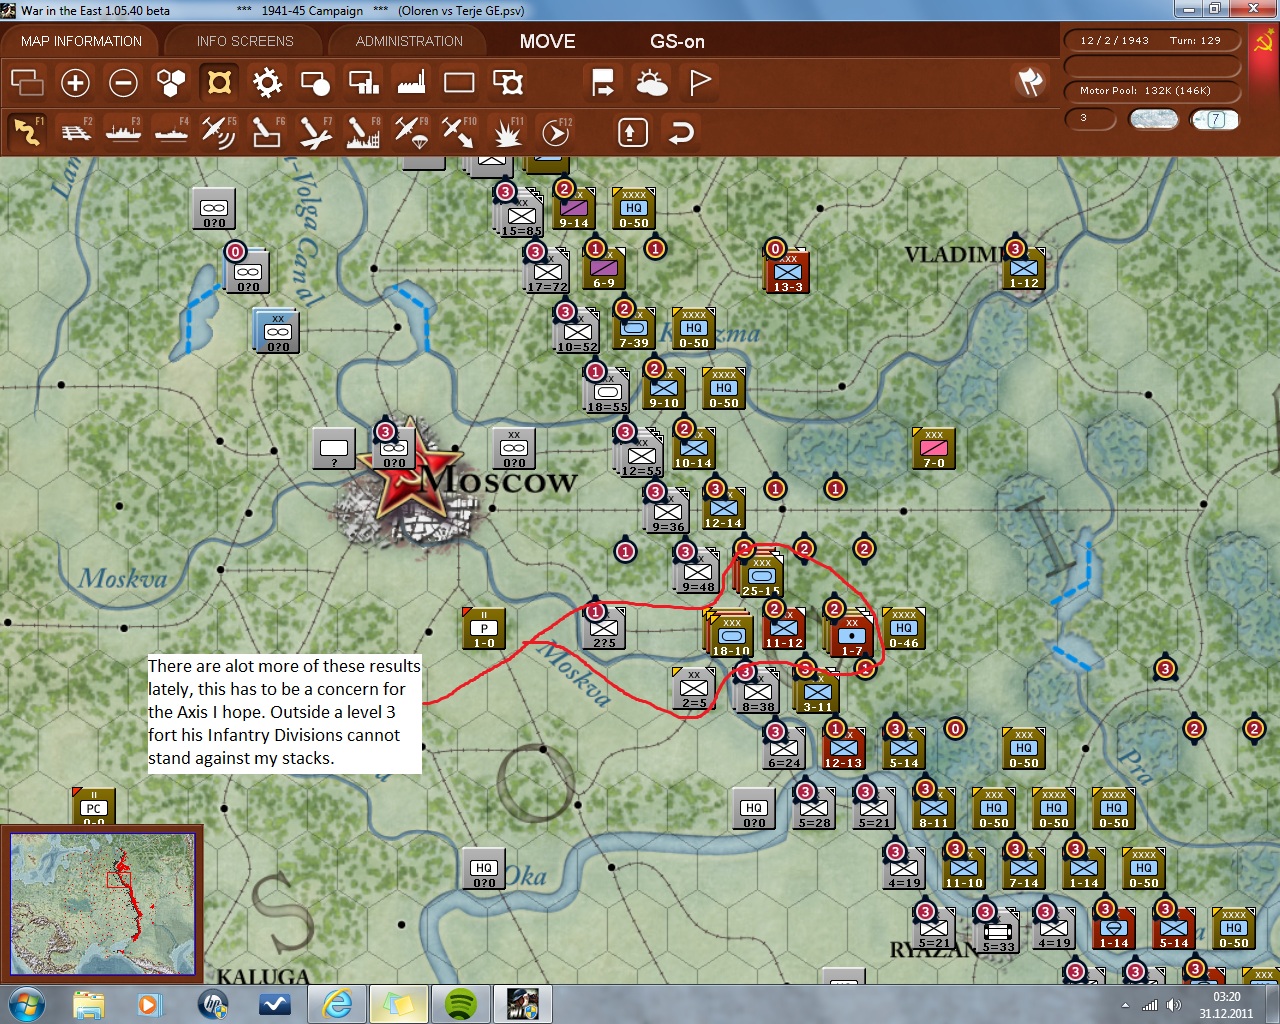This screenshot has height=1024, width=1280.
Task: Select the HQ 0-46 counter
Action: (903, 628)
